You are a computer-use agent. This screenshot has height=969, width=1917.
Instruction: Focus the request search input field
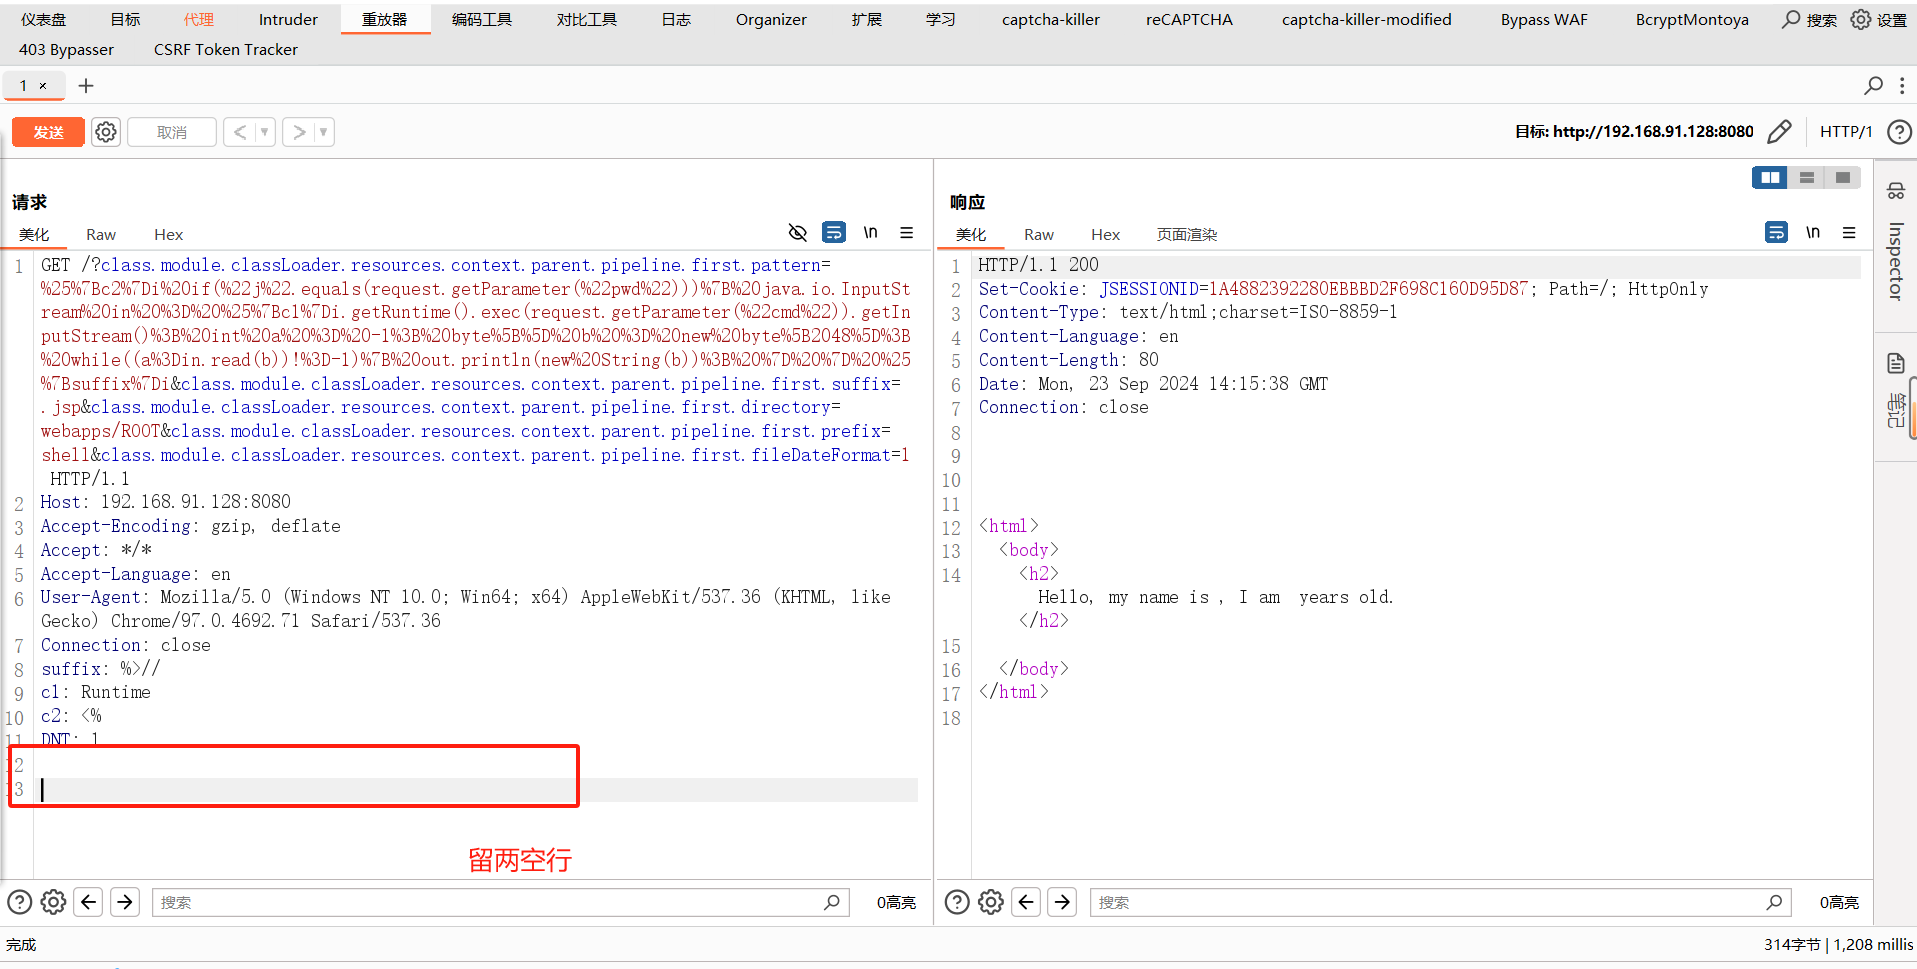(x=500, y=902)
